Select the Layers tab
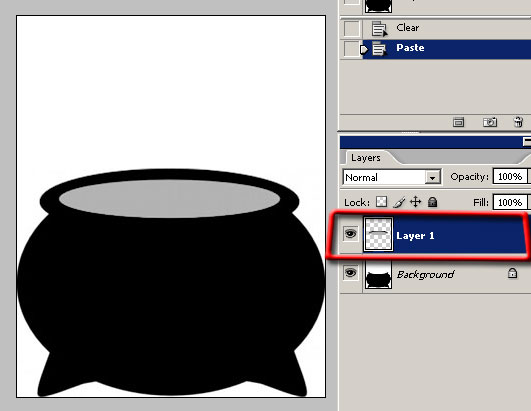The width and height of the screenshot is (531, 411). (366, 158)
